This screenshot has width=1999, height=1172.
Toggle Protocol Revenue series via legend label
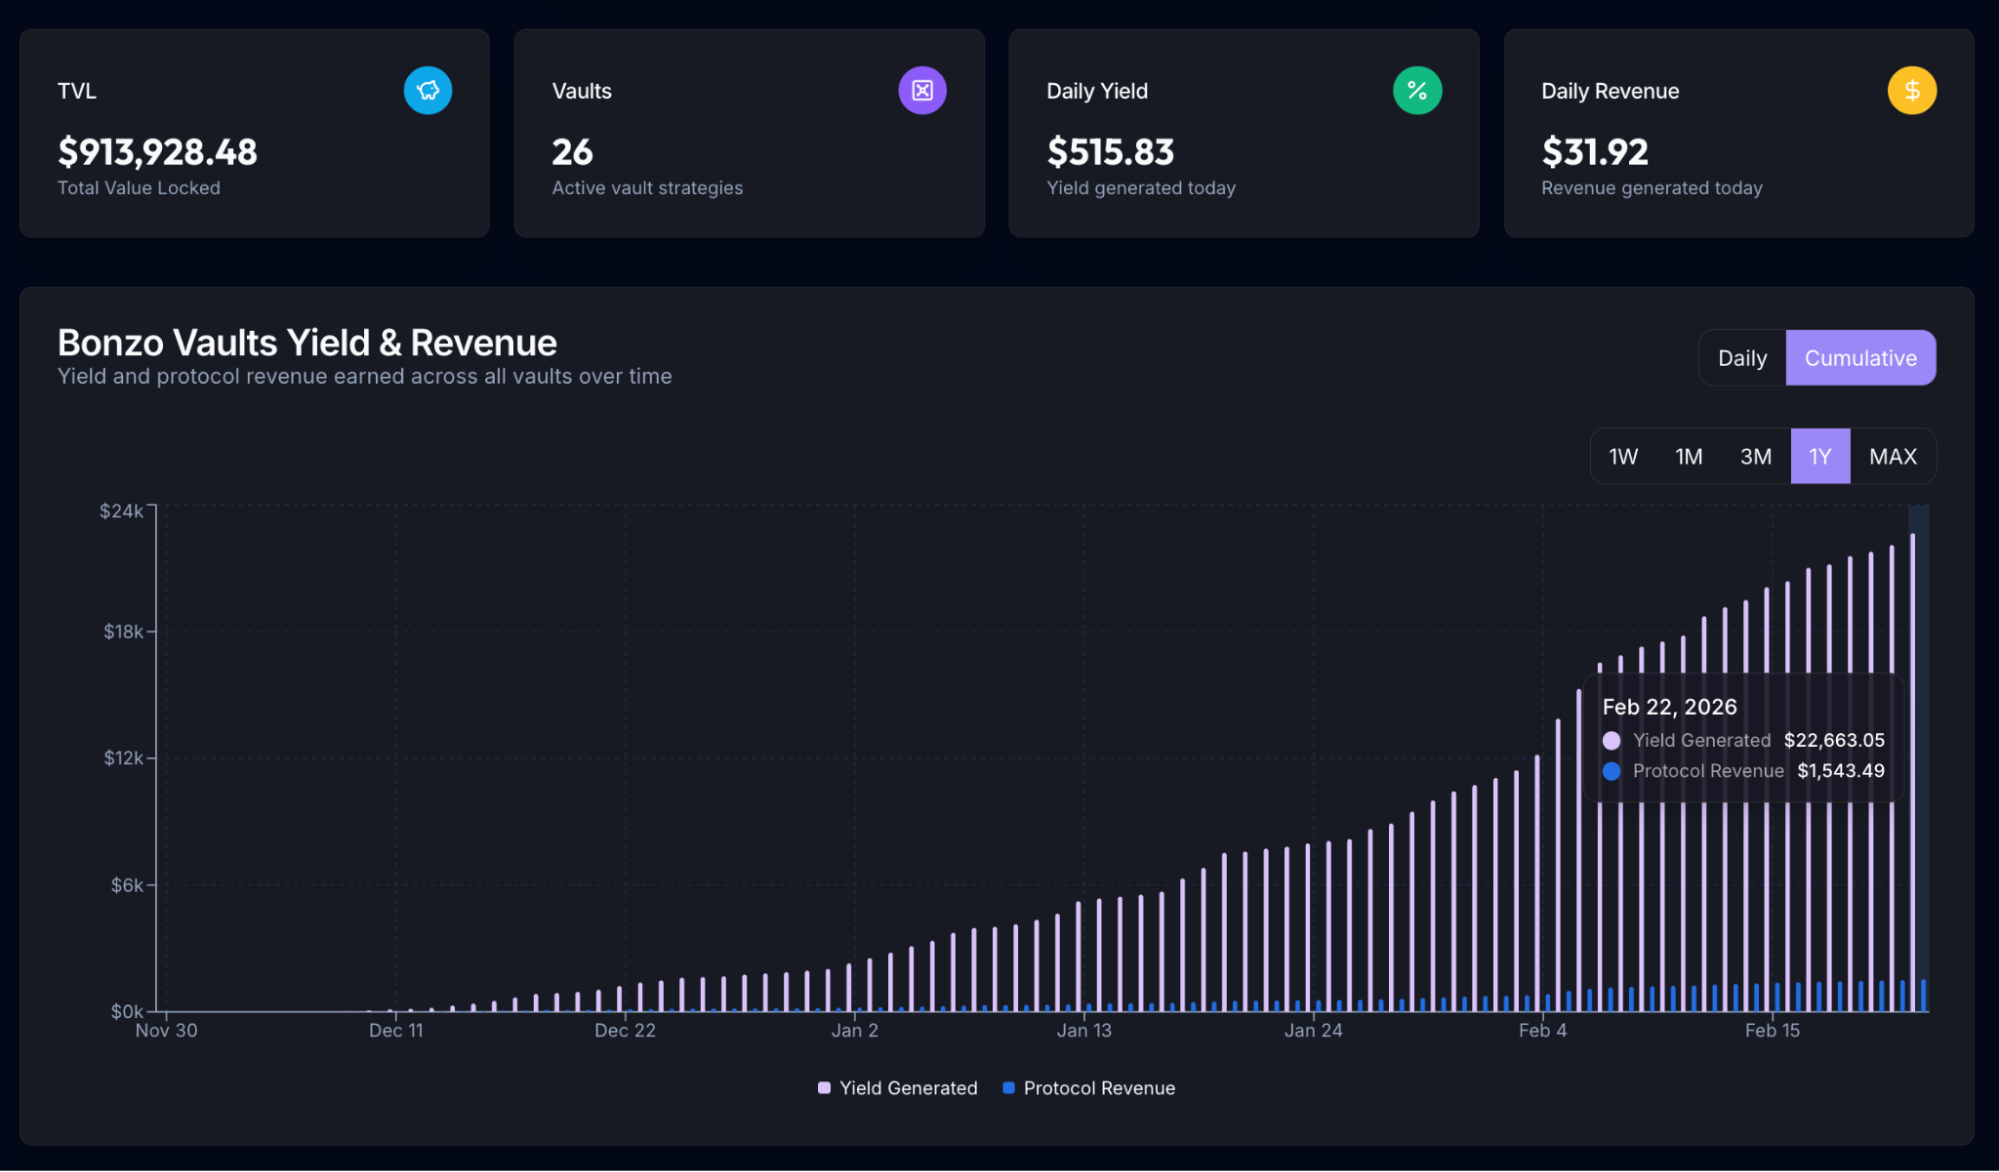(1099, 1088)
